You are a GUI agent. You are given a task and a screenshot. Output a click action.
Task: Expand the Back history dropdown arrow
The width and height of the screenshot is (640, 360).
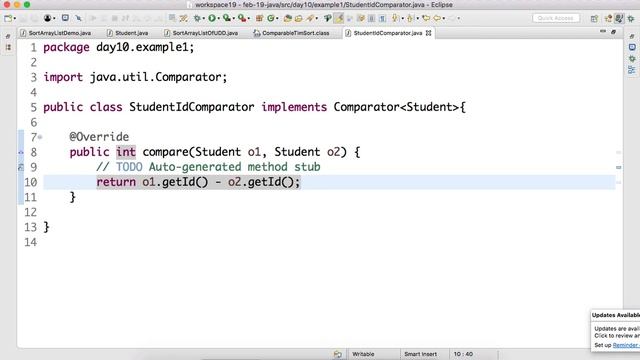444,18
